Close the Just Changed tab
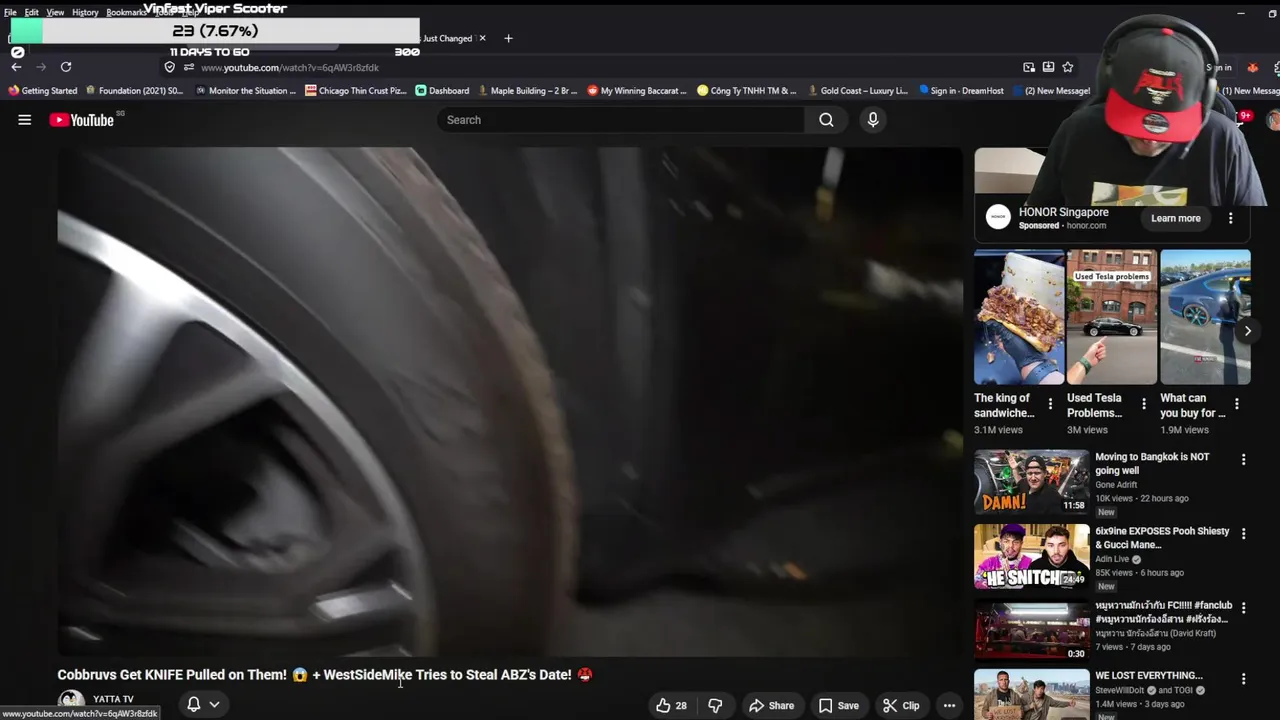 pos(482,38)
